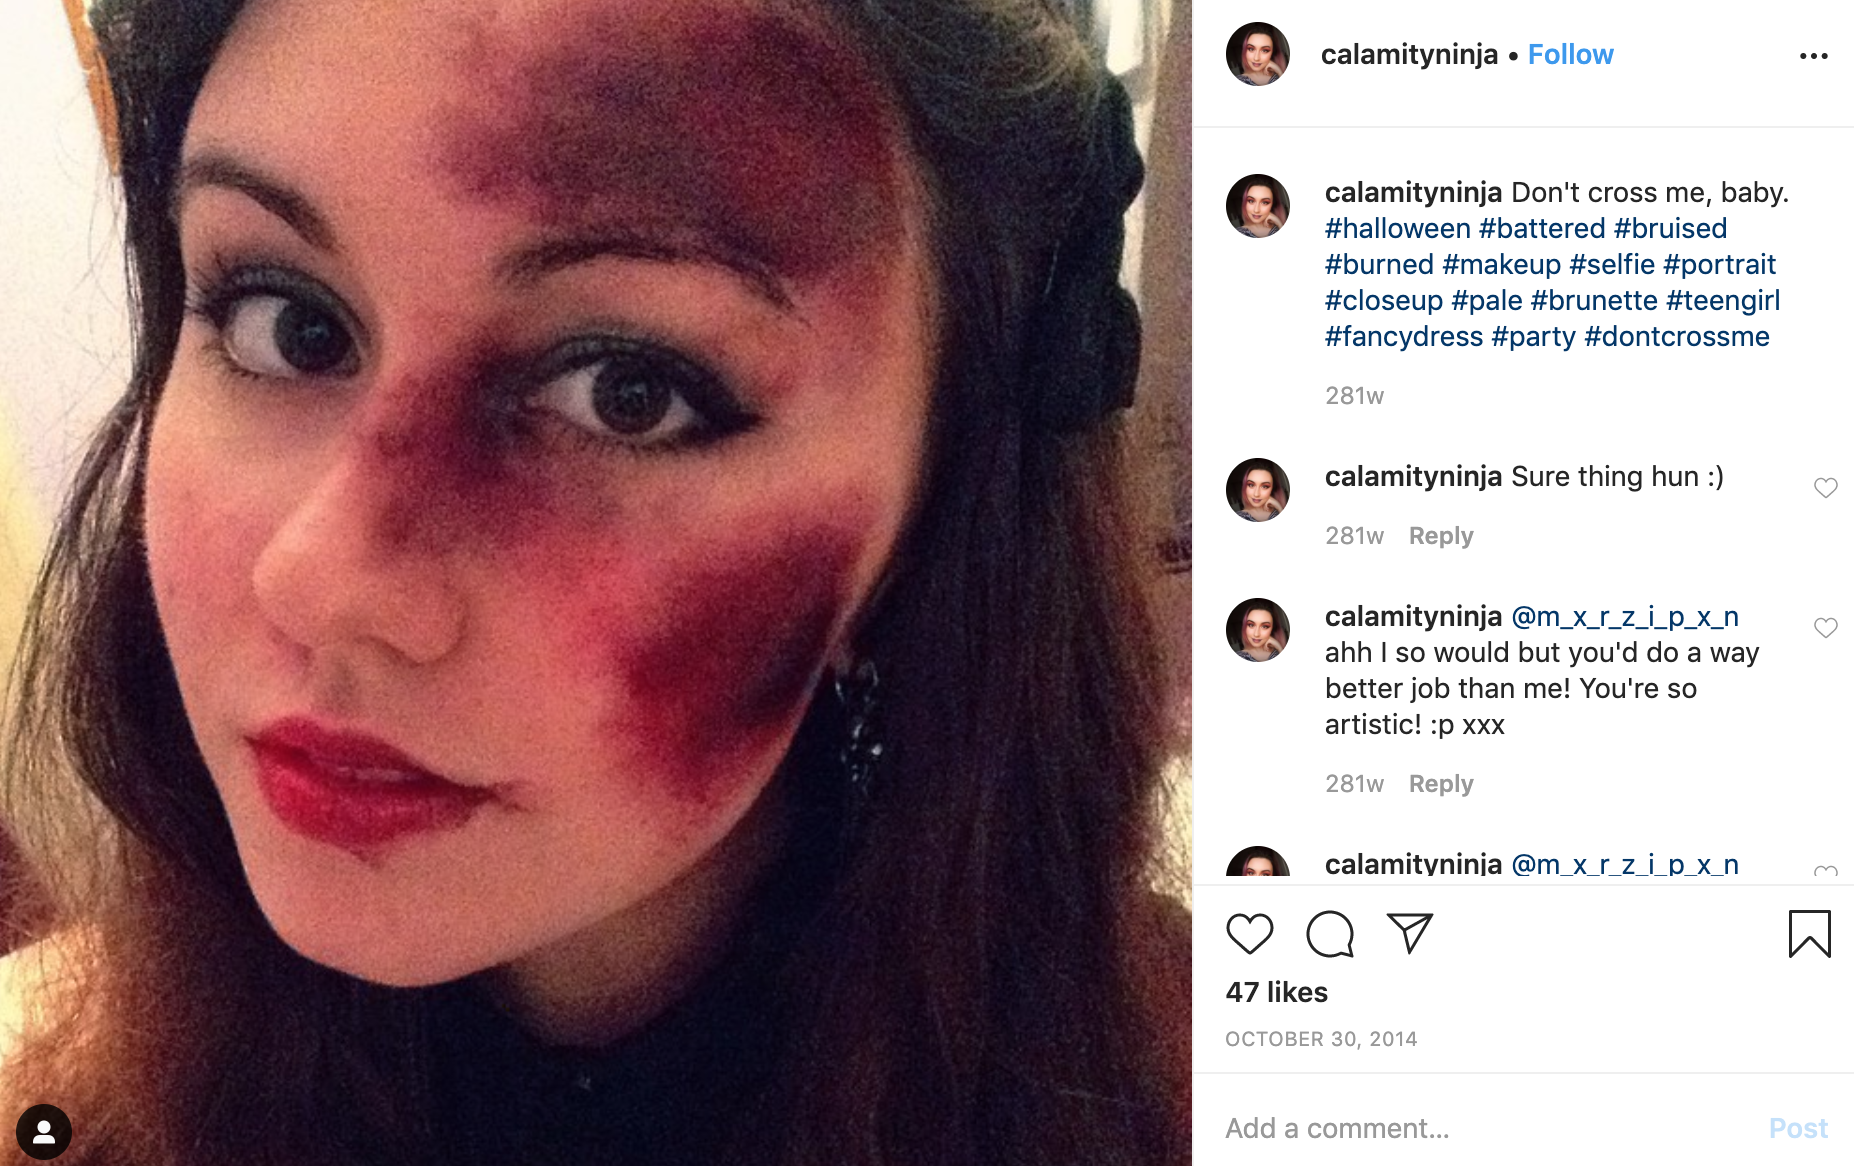Like the 'Sure thing hun' comment

click(x=1826, y=488)
